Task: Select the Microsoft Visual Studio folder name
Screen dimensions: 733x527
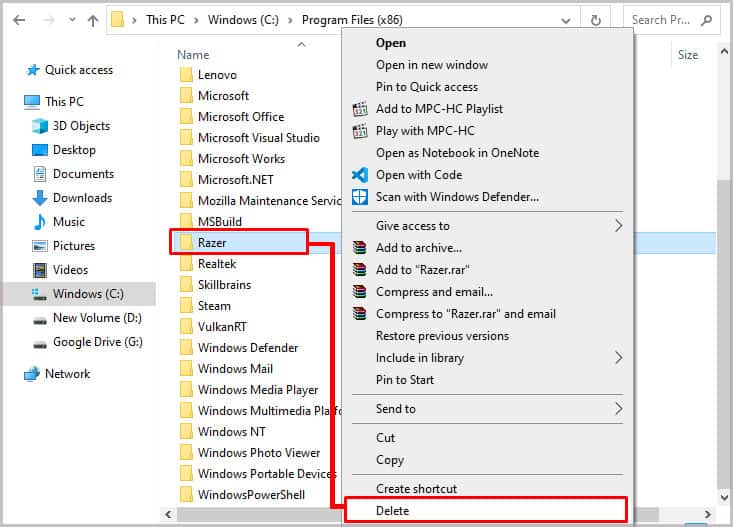Action: tap(259, 138)
